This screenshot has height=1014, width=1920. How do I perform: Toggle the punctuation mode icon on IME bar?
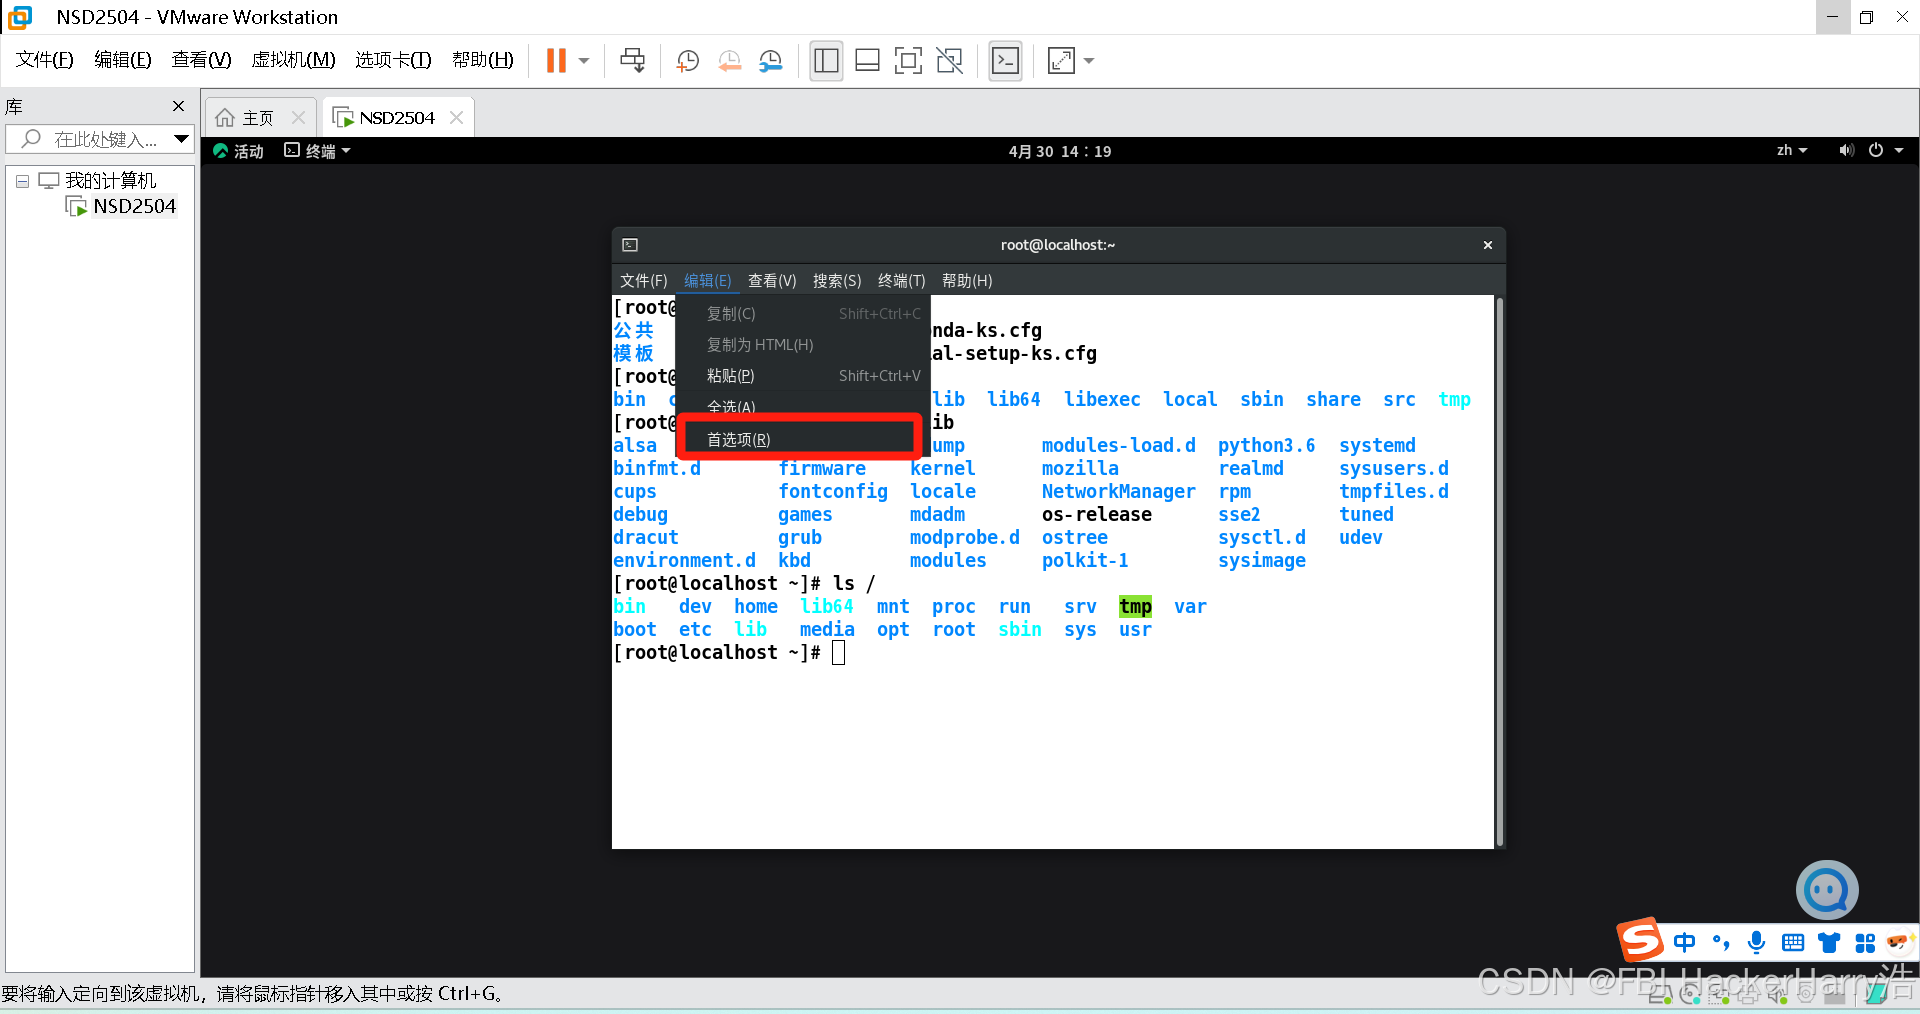click(1720, 942)
